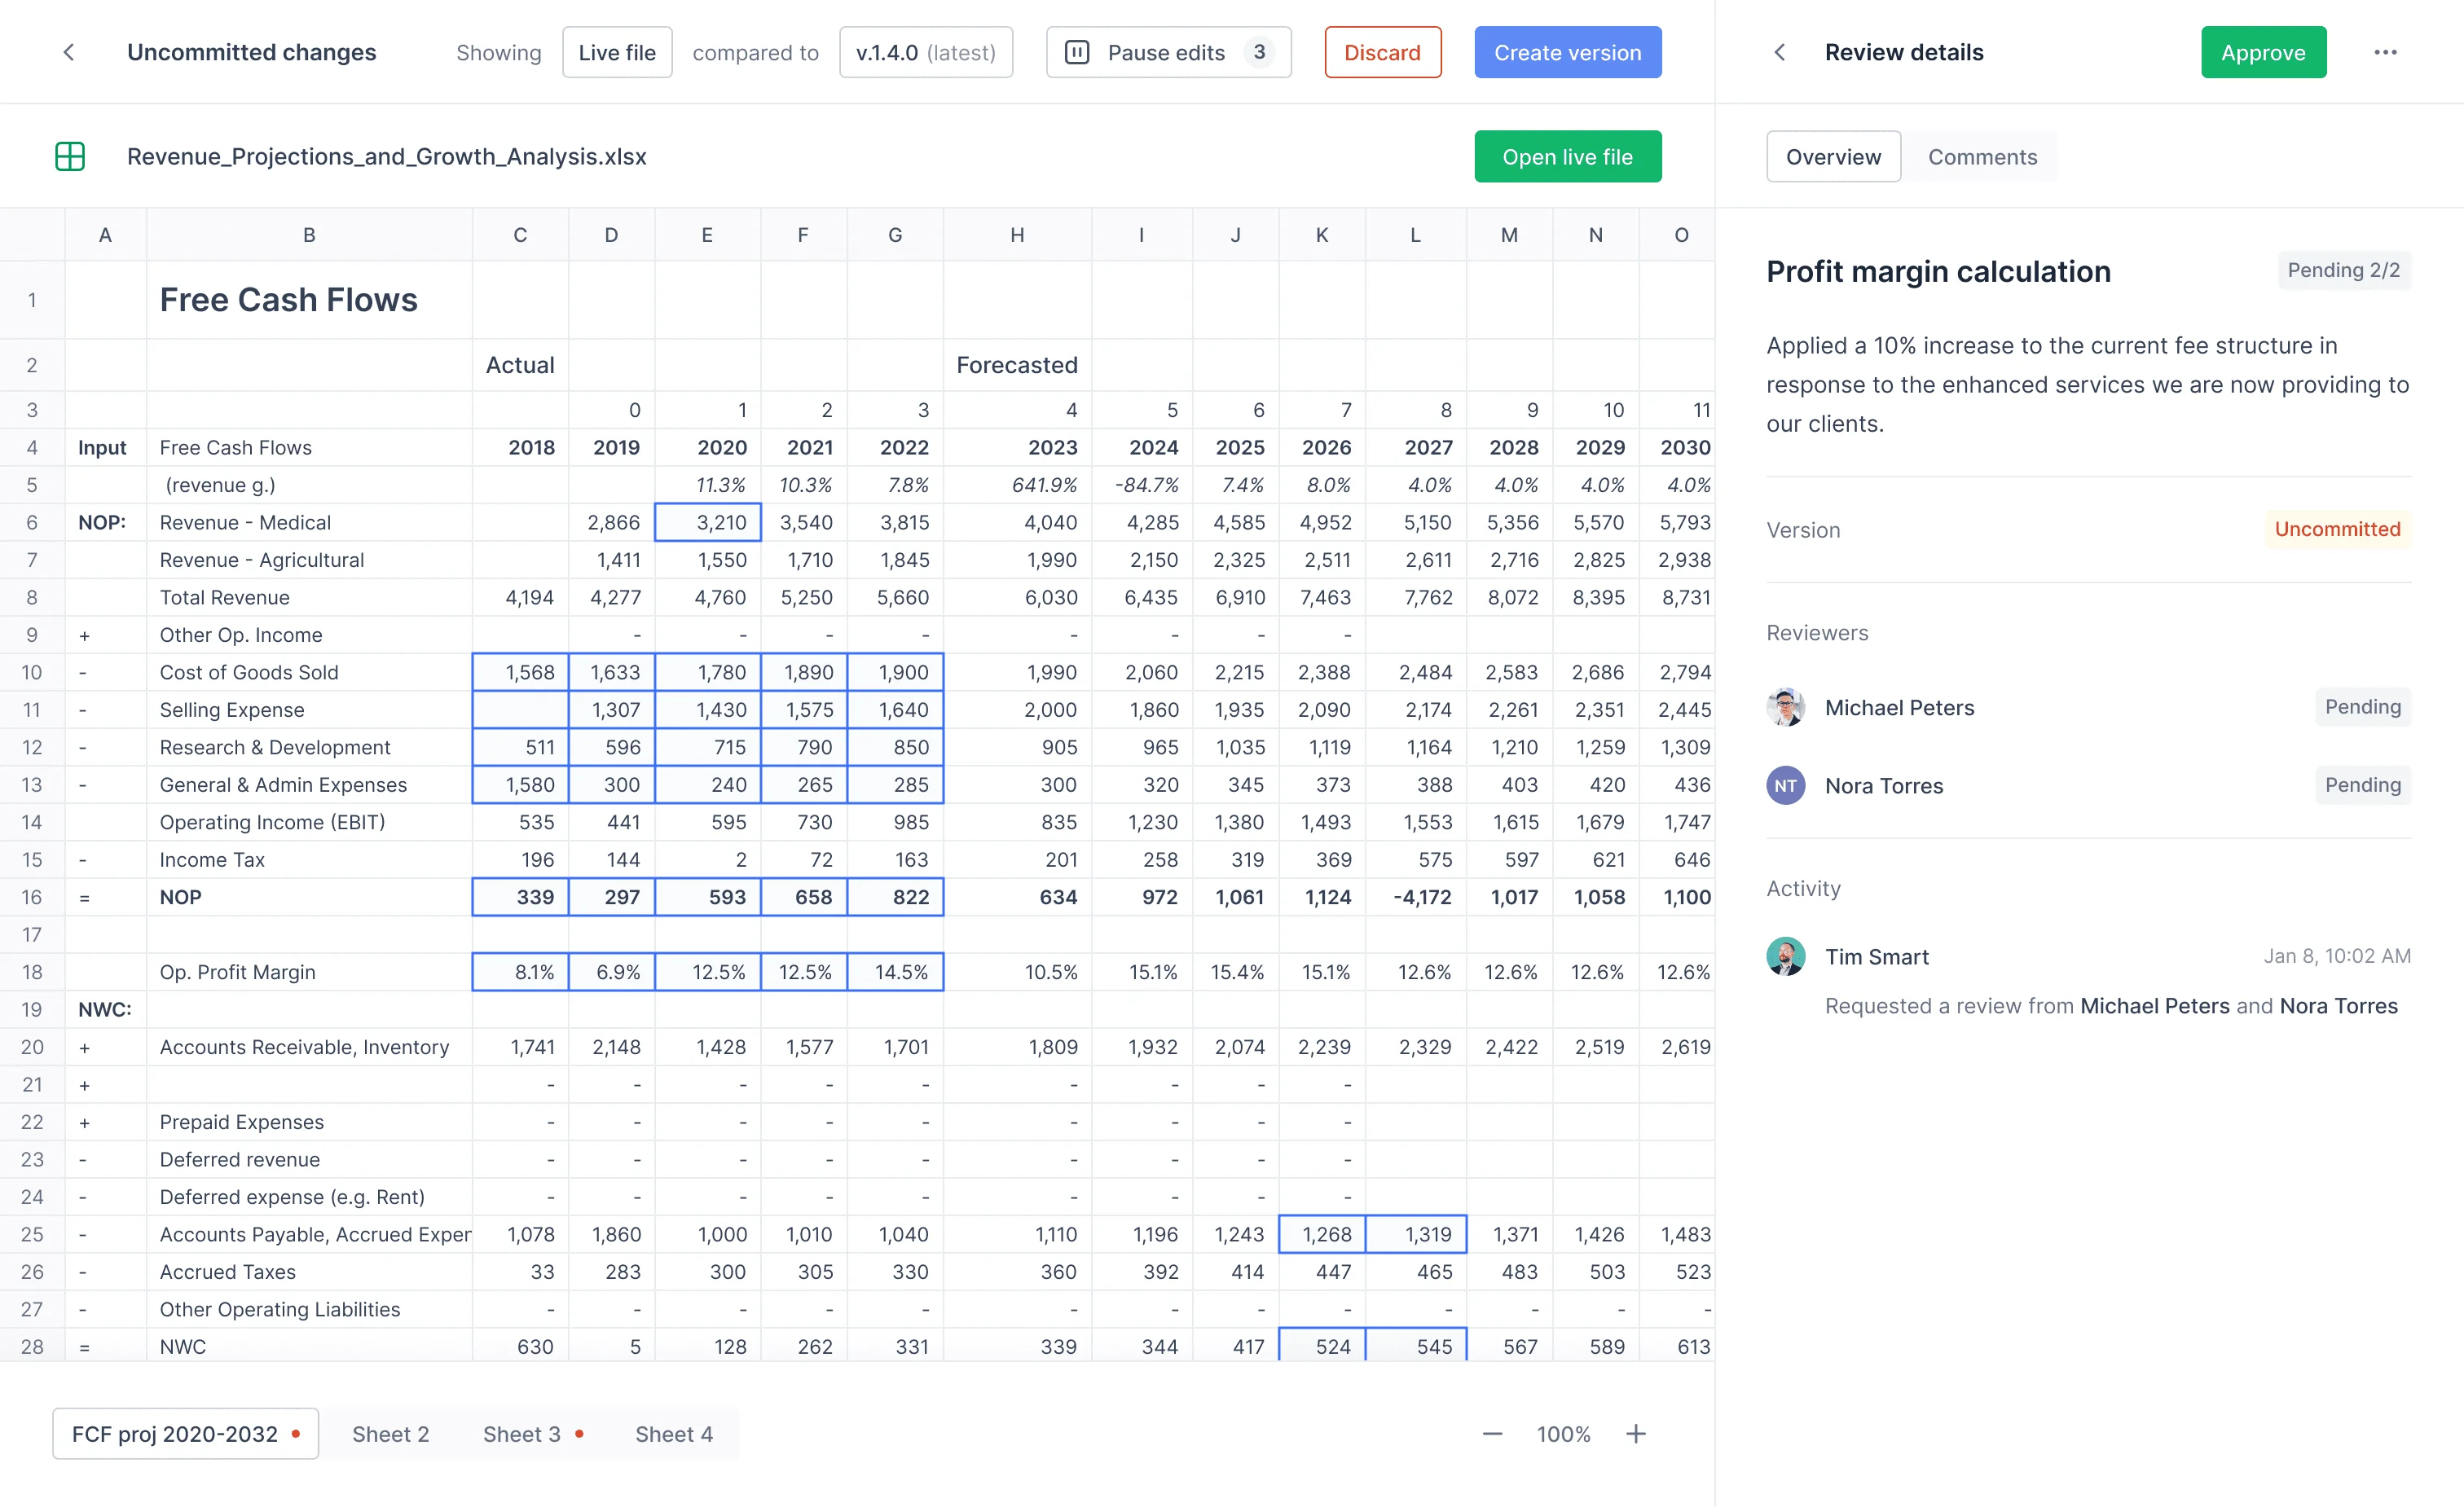This screenshot has width=2464, height=1507.
Task: Click the back chevron in Review details panel
Action: pyautogui.click(x=1780, y=52)
